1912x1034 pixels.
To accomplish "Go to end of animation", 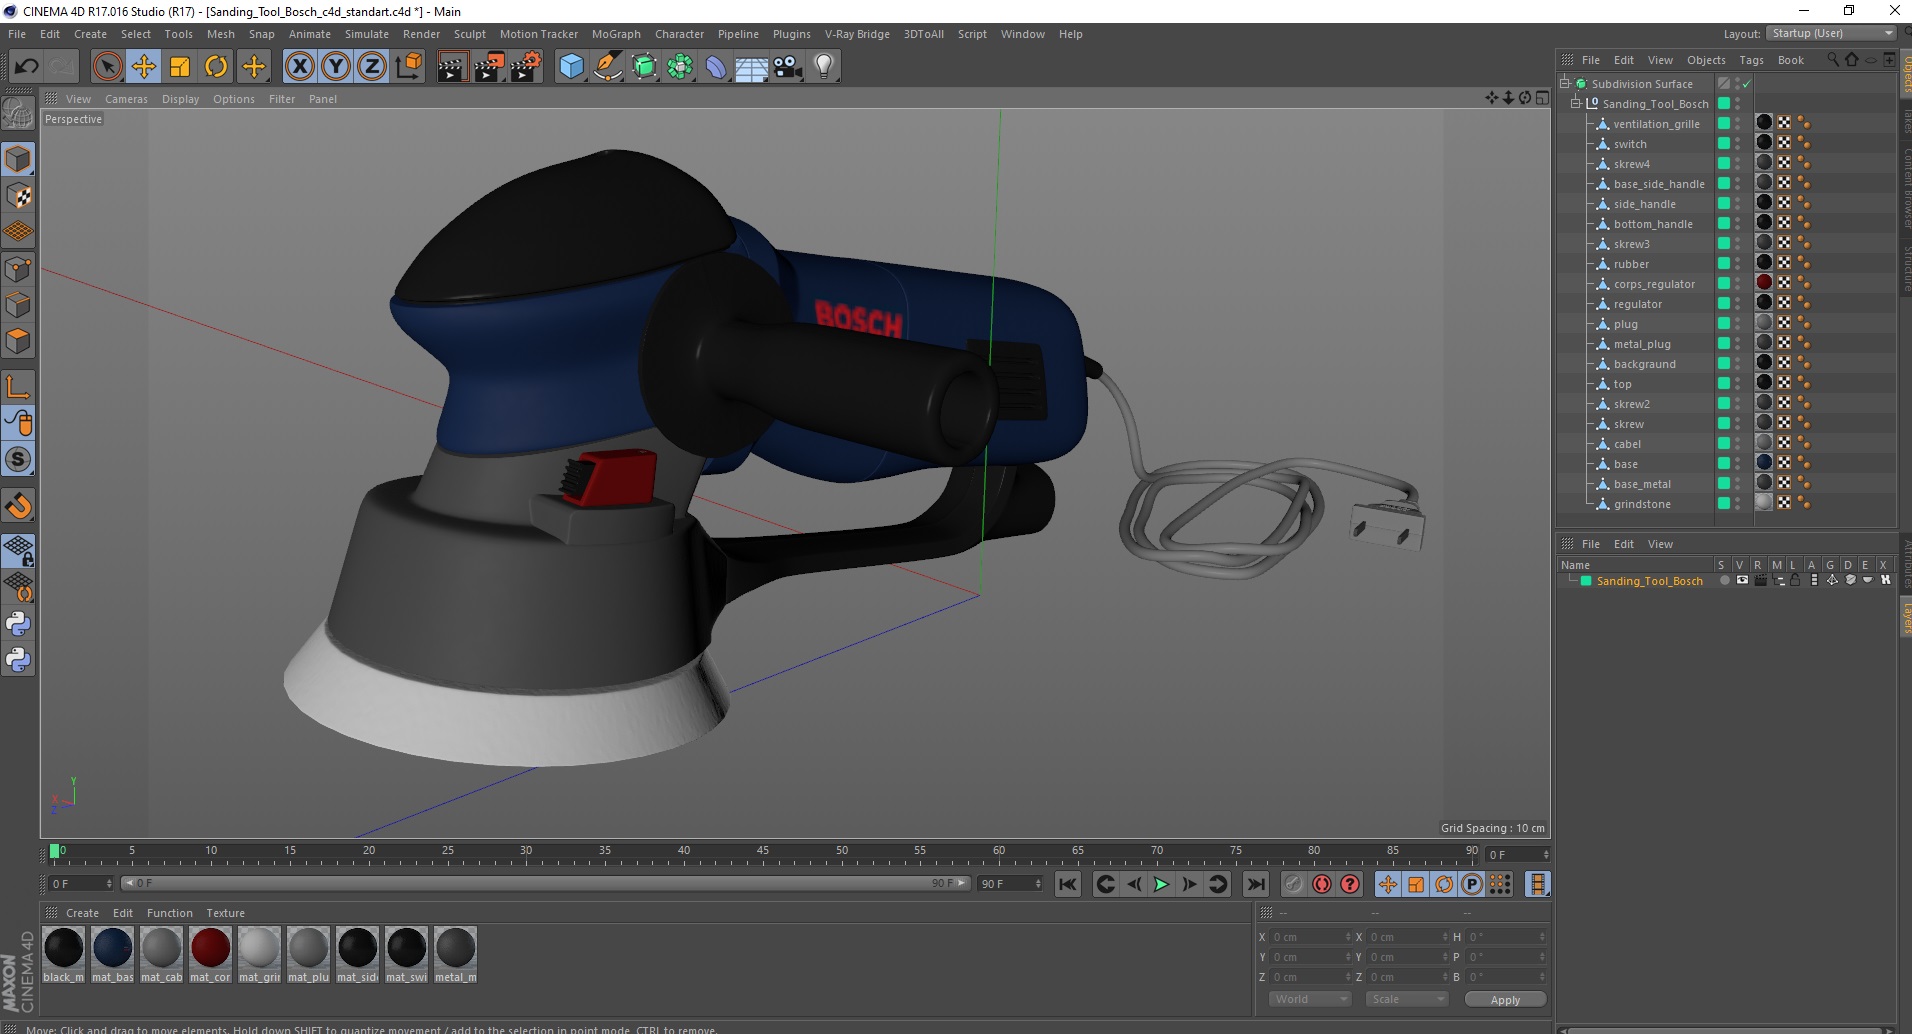I will pyautogui.click(x=1256, y=884).
